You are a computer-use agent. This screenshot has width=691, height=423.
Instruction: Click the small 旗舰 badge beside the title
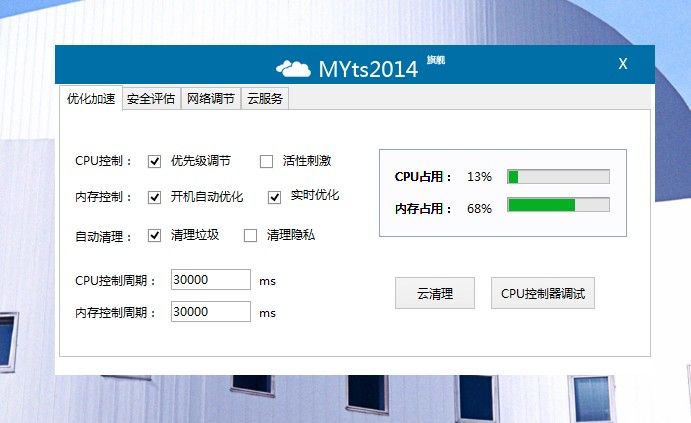coord(436,60)
